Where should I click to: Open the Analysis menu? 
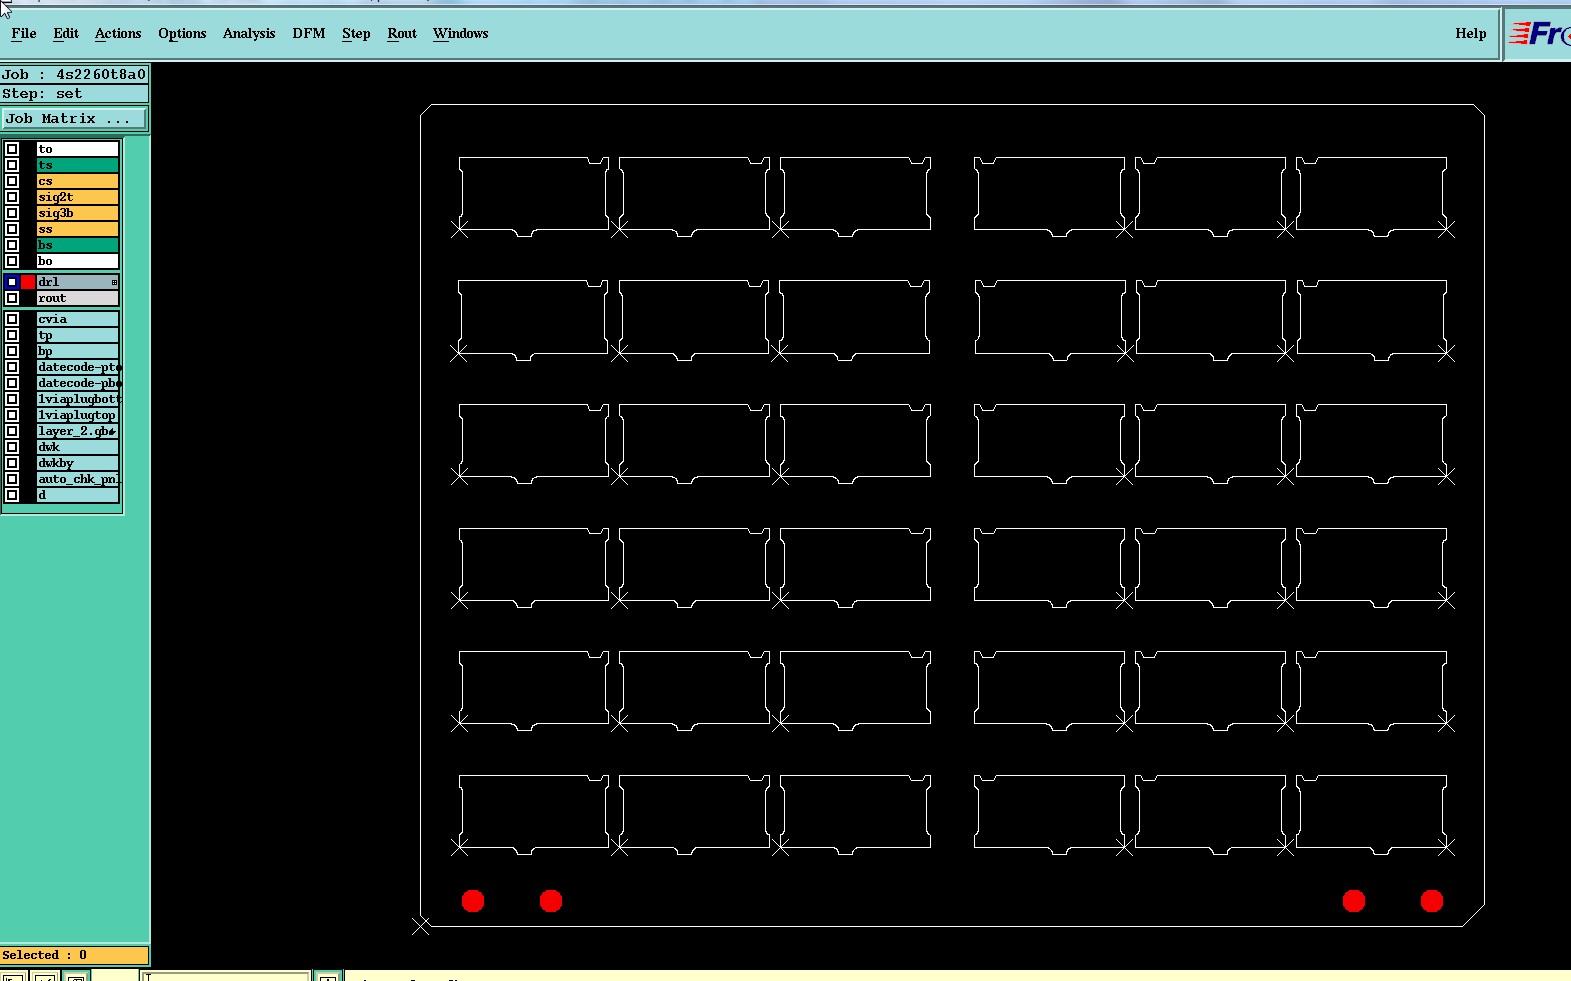pos(249,33)
